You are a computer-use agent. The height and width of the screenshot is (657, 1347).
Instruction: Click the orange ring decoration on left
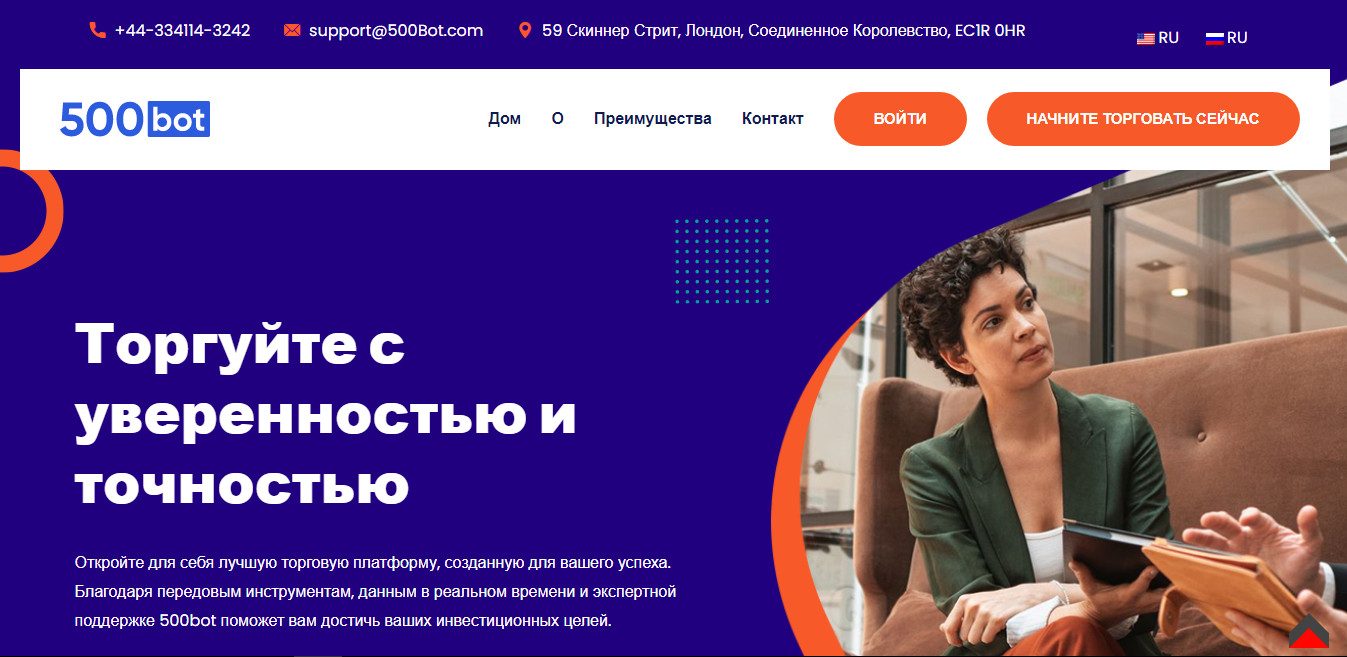(x=27, y=211)
